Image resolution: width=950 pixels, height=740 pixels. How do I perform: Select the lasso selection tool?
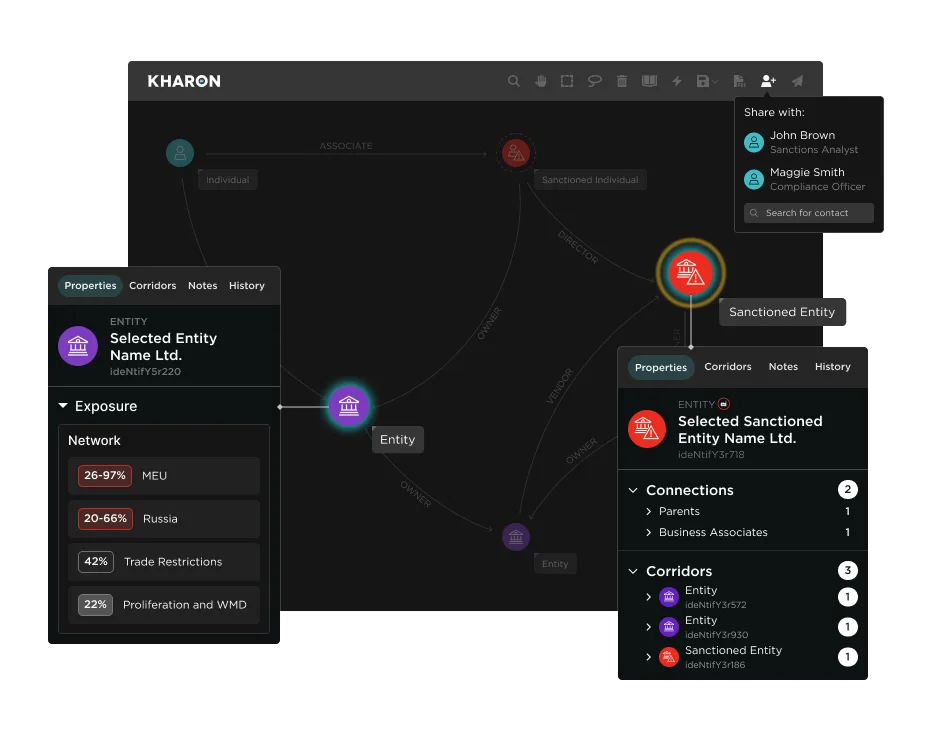pos(594,81)
